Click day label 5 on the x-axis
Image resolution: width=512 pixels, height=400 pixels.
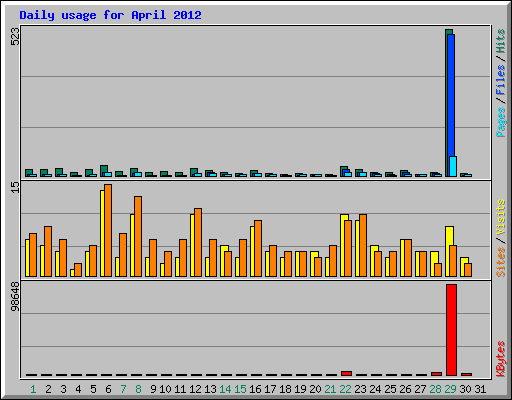point(93,389)
